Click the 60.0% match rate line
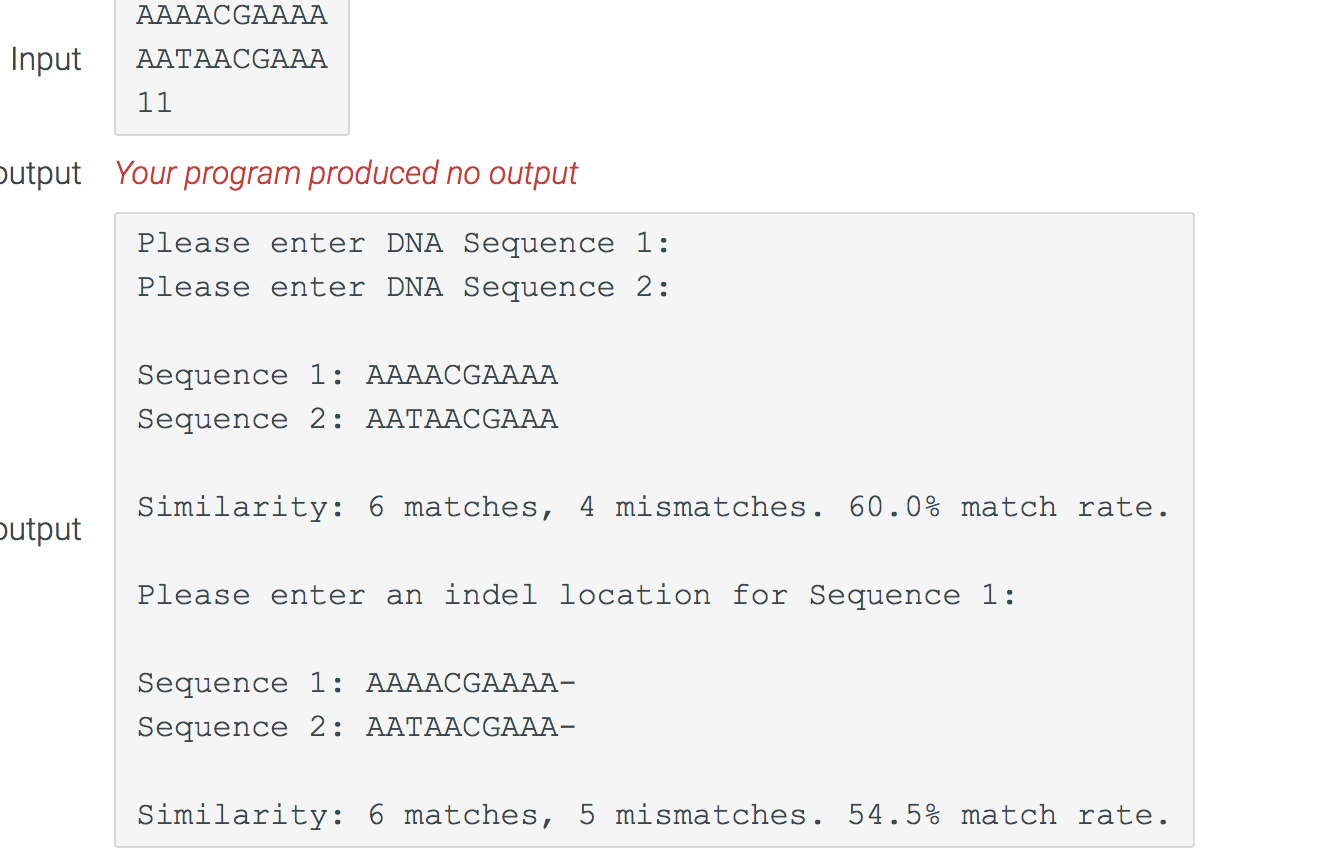 pyautogui.click(x=653, y=507)
